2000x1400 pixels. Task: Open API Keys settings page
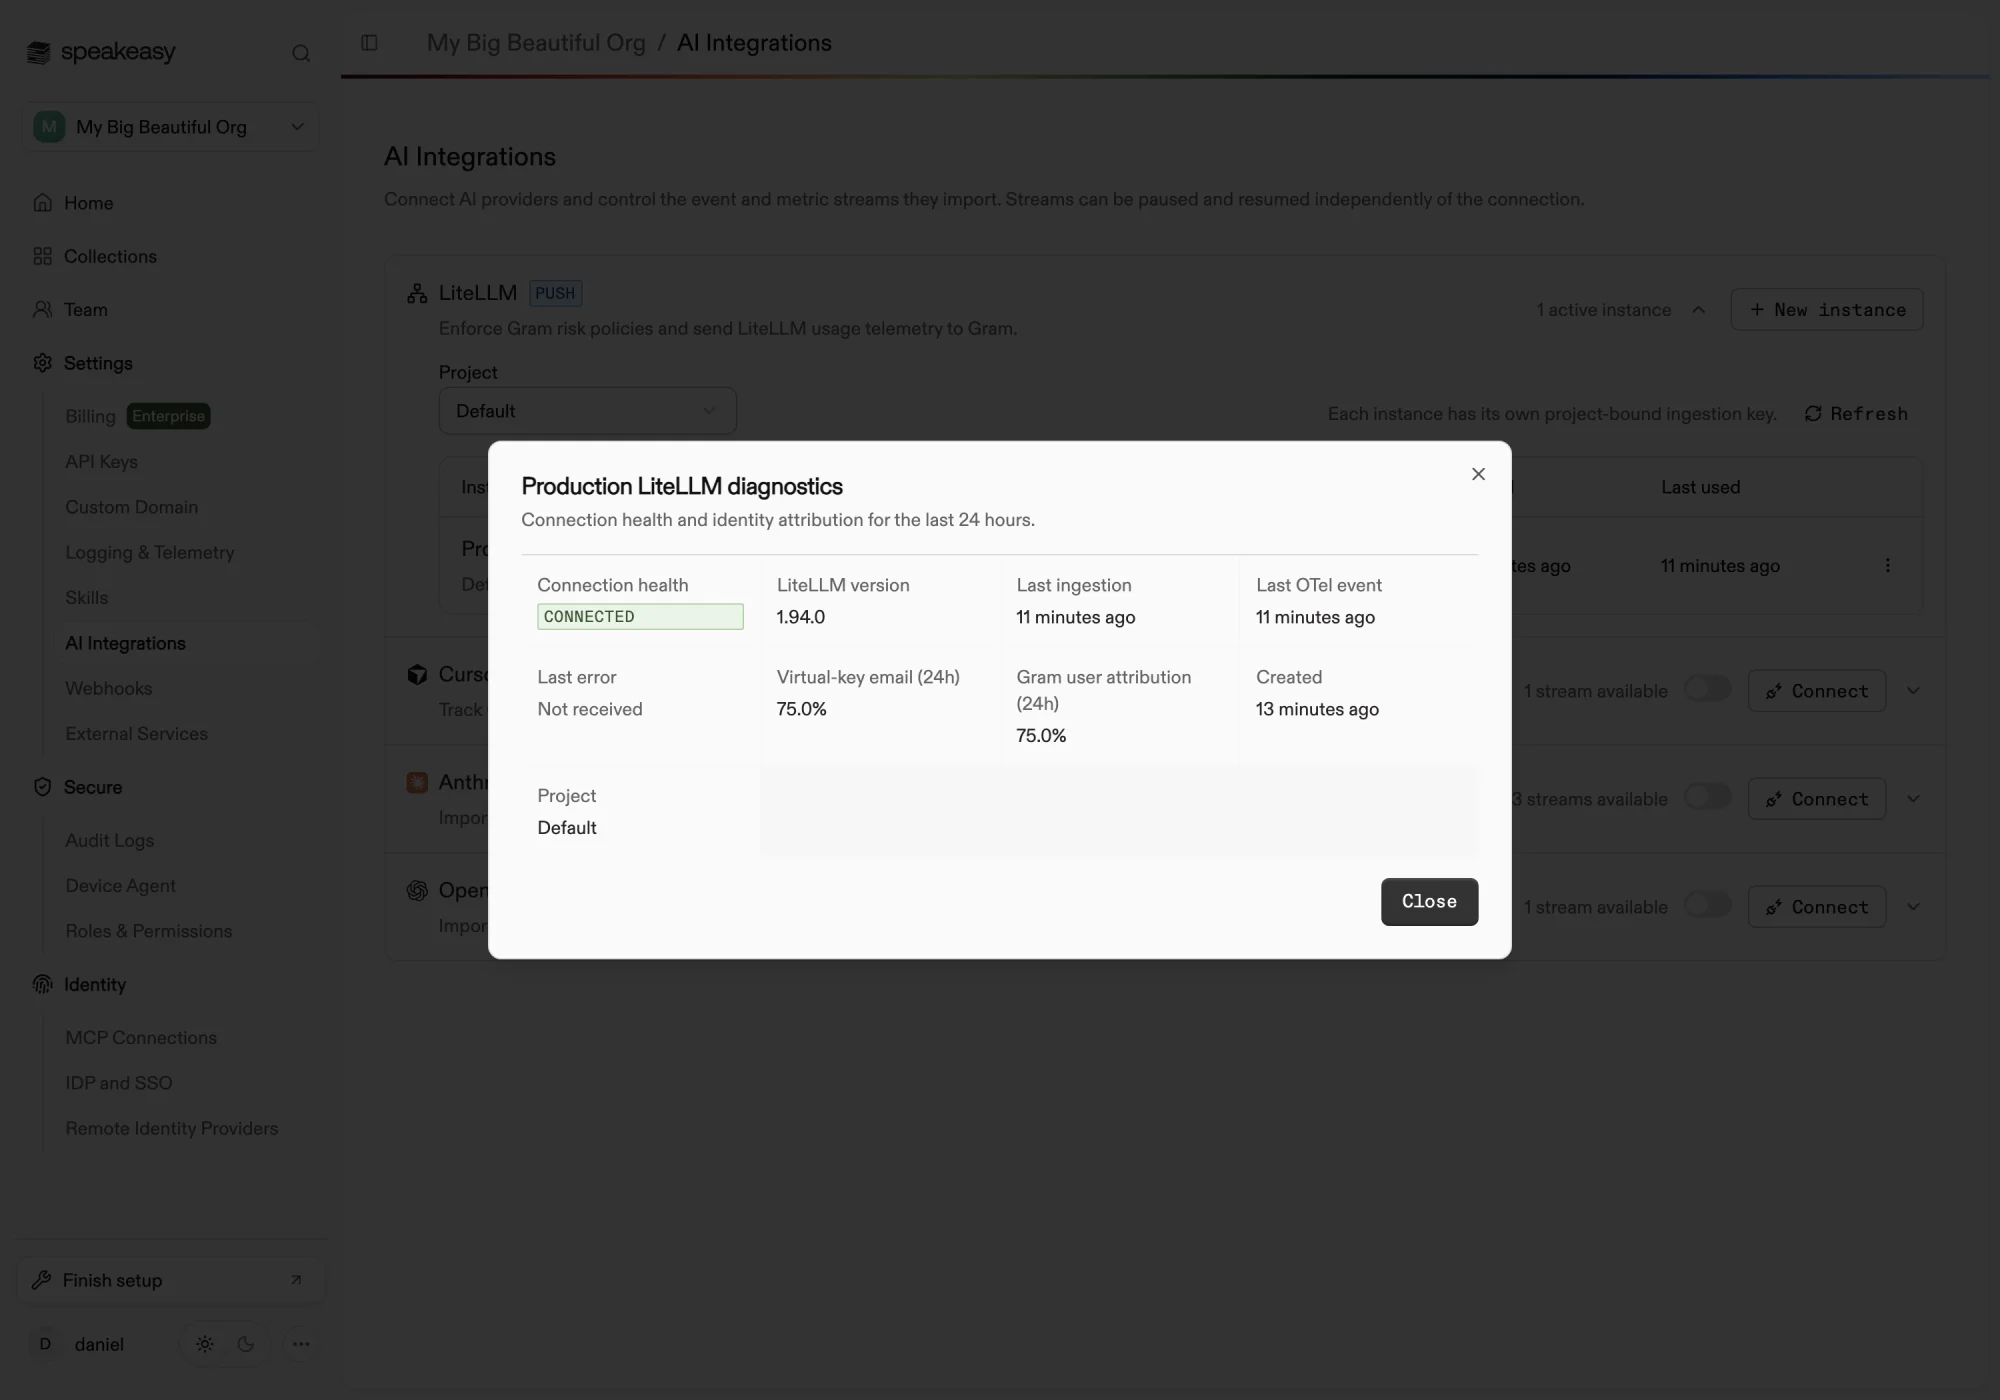coord(101,462)
